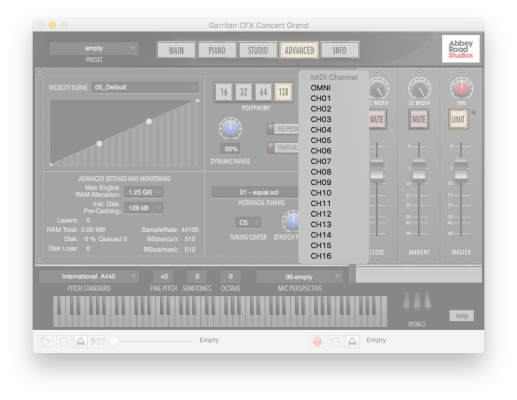This screenshot has height=400, width=517.
Task: Click the red Record button
Action: tap(317, 341)
